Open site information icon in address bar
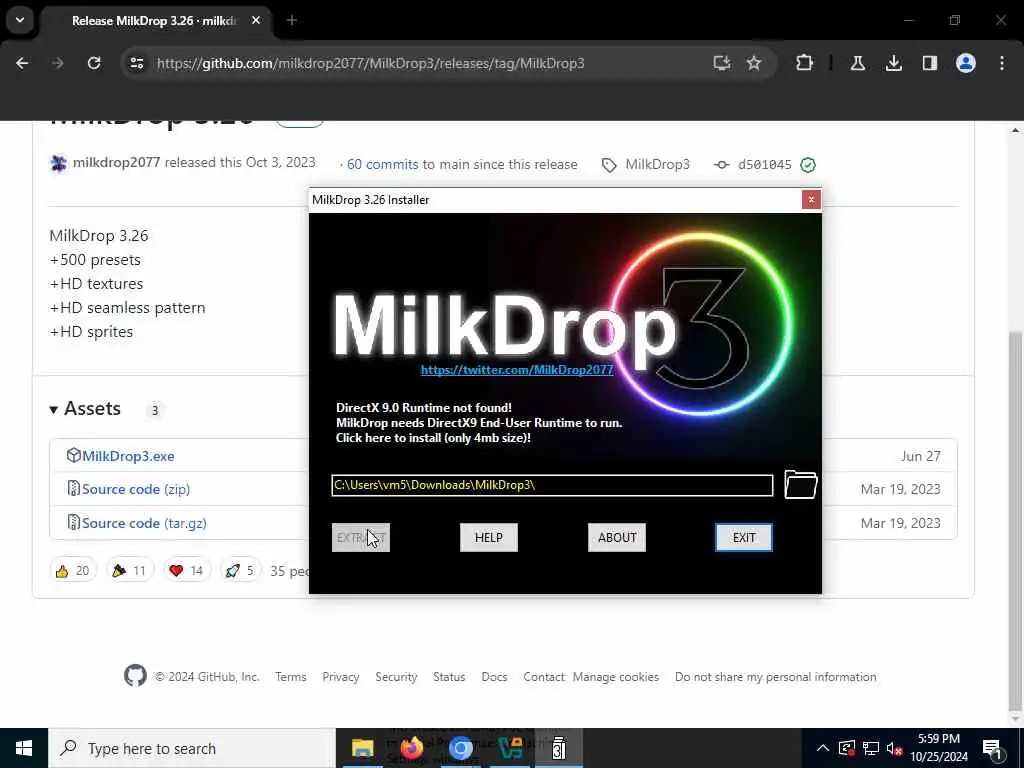The image size is (1024, 768). (x=136, y=63)
